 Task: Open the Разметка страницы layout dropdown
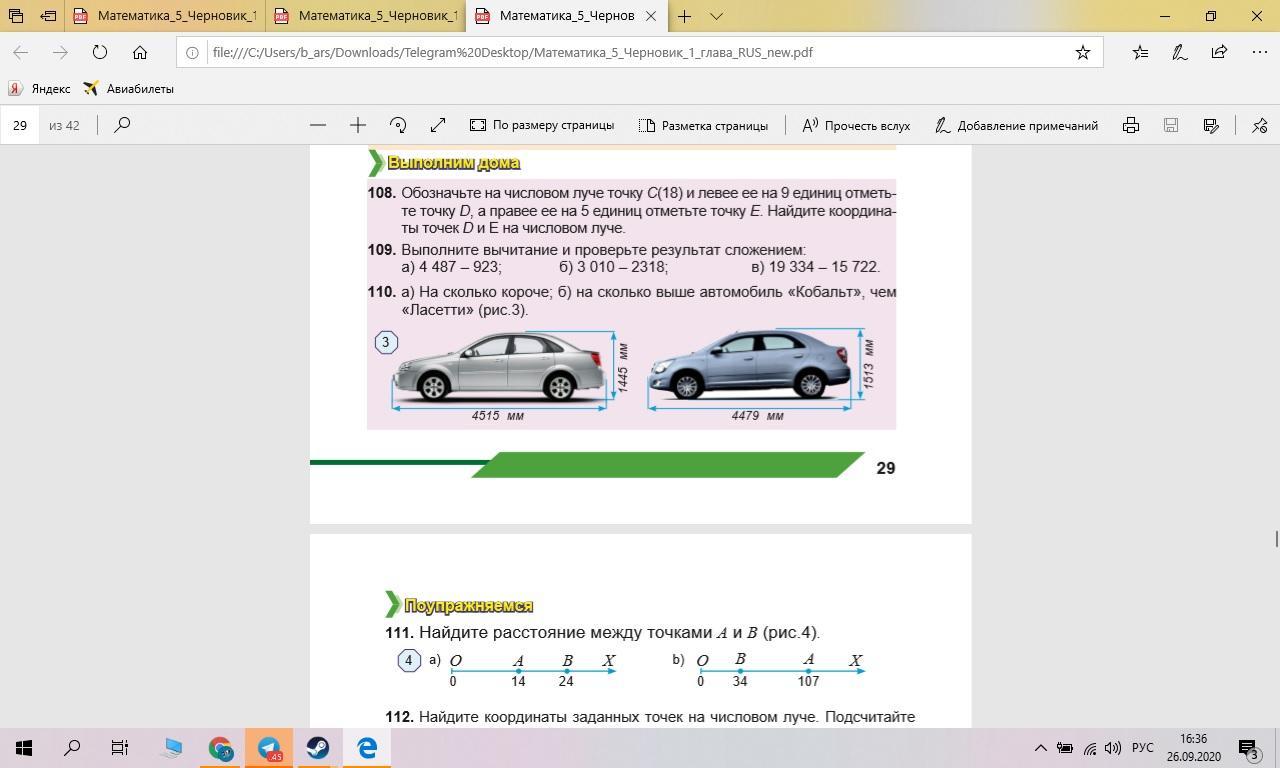click(x=703, y=125)
